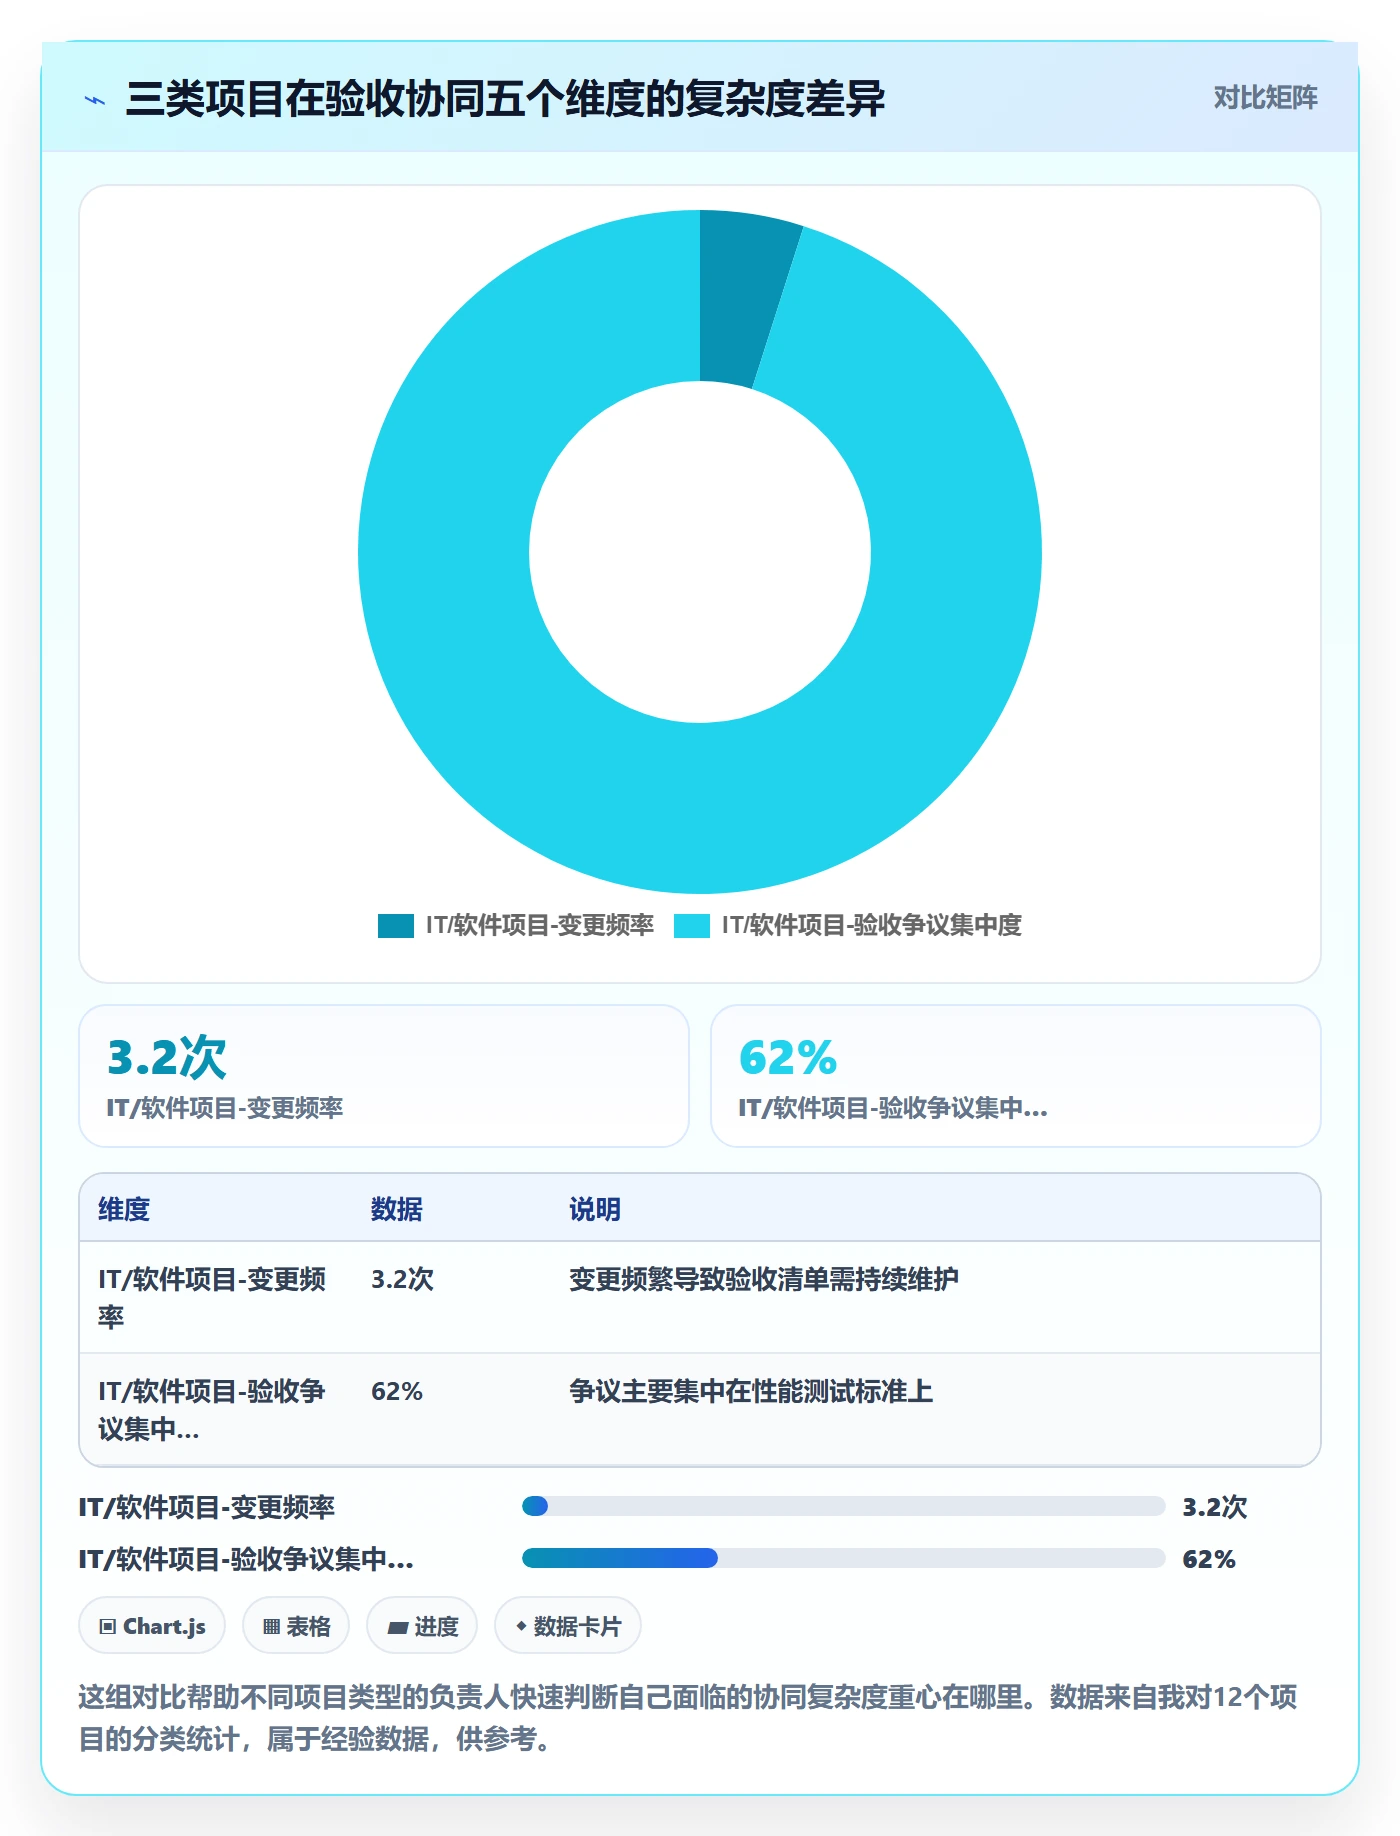The width and height of the screenshot is (1400, 1836).
Task: Click the text 变更频繁导致验收清单需持续维护
Action: tap(764, 1279)
